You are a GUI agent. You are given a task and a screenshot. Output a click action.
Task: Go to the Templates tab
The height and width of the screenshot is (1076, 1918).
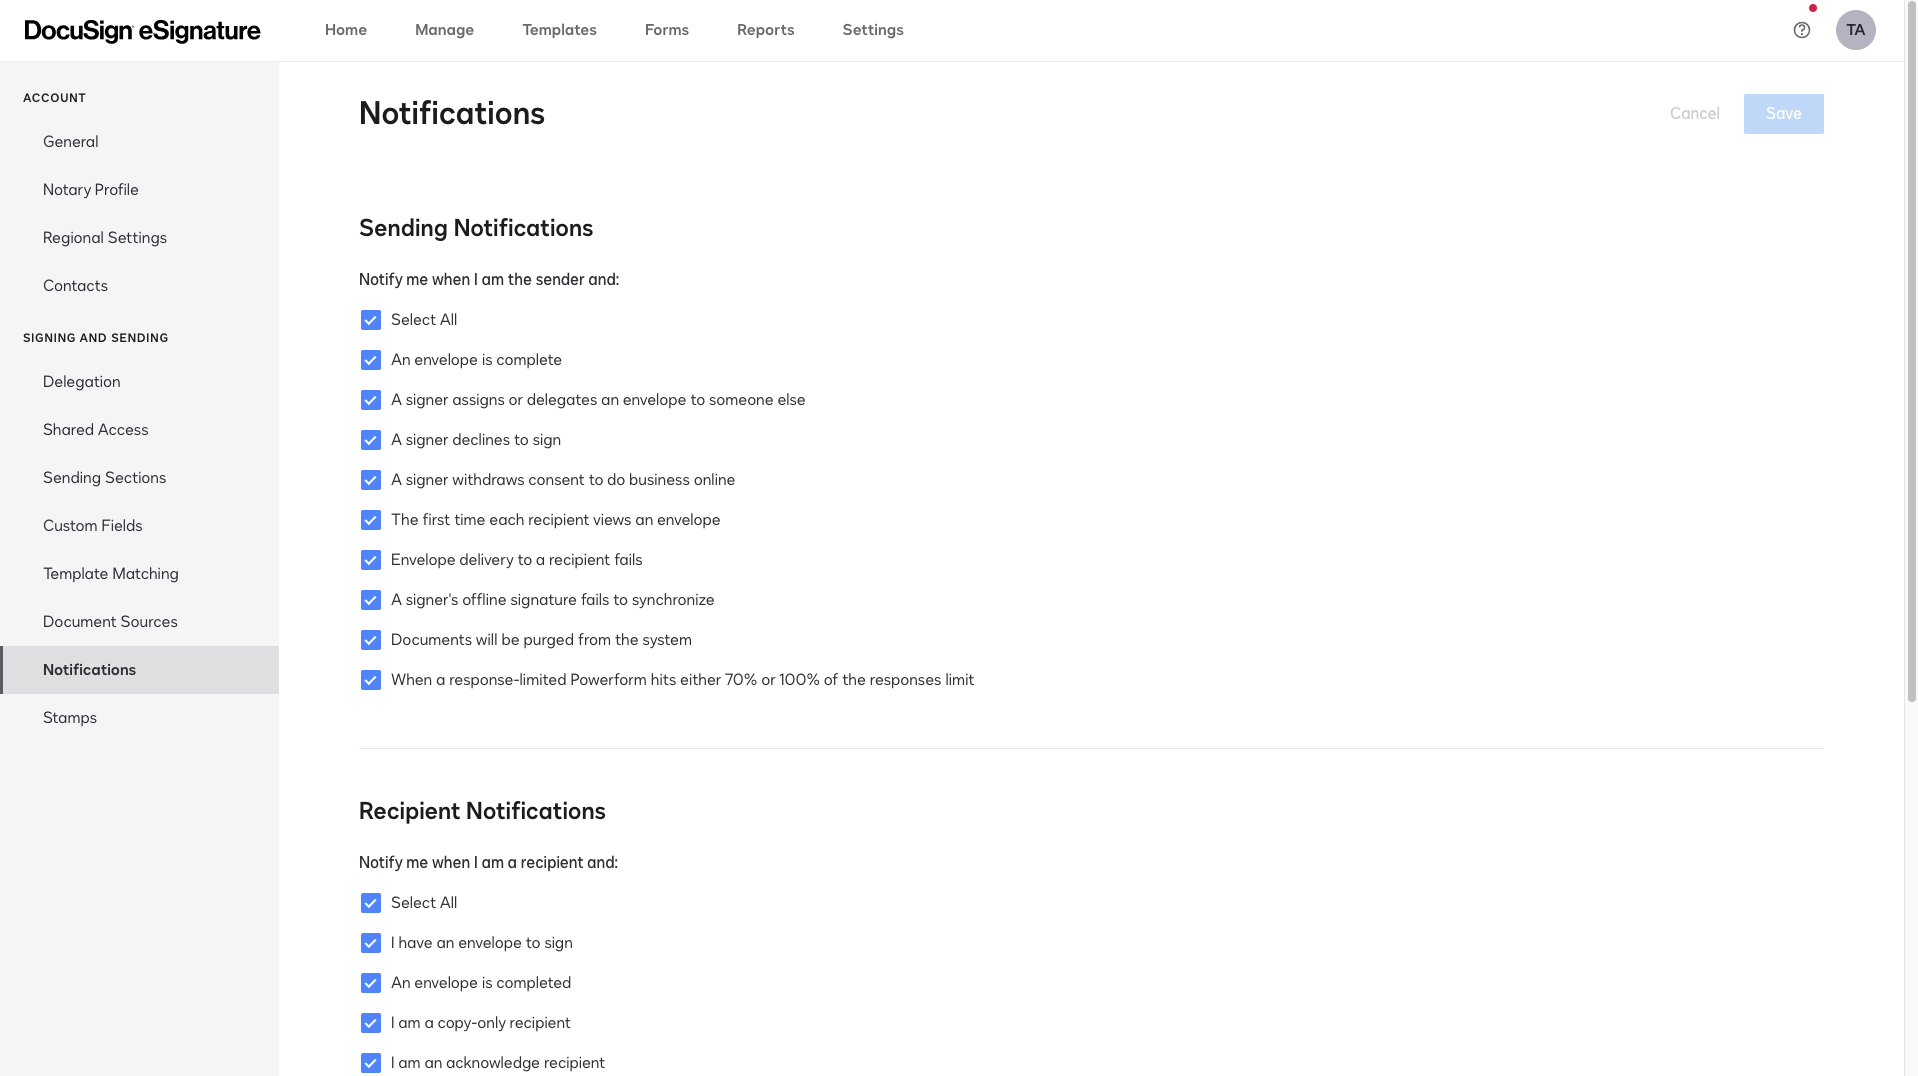[559, 30]
